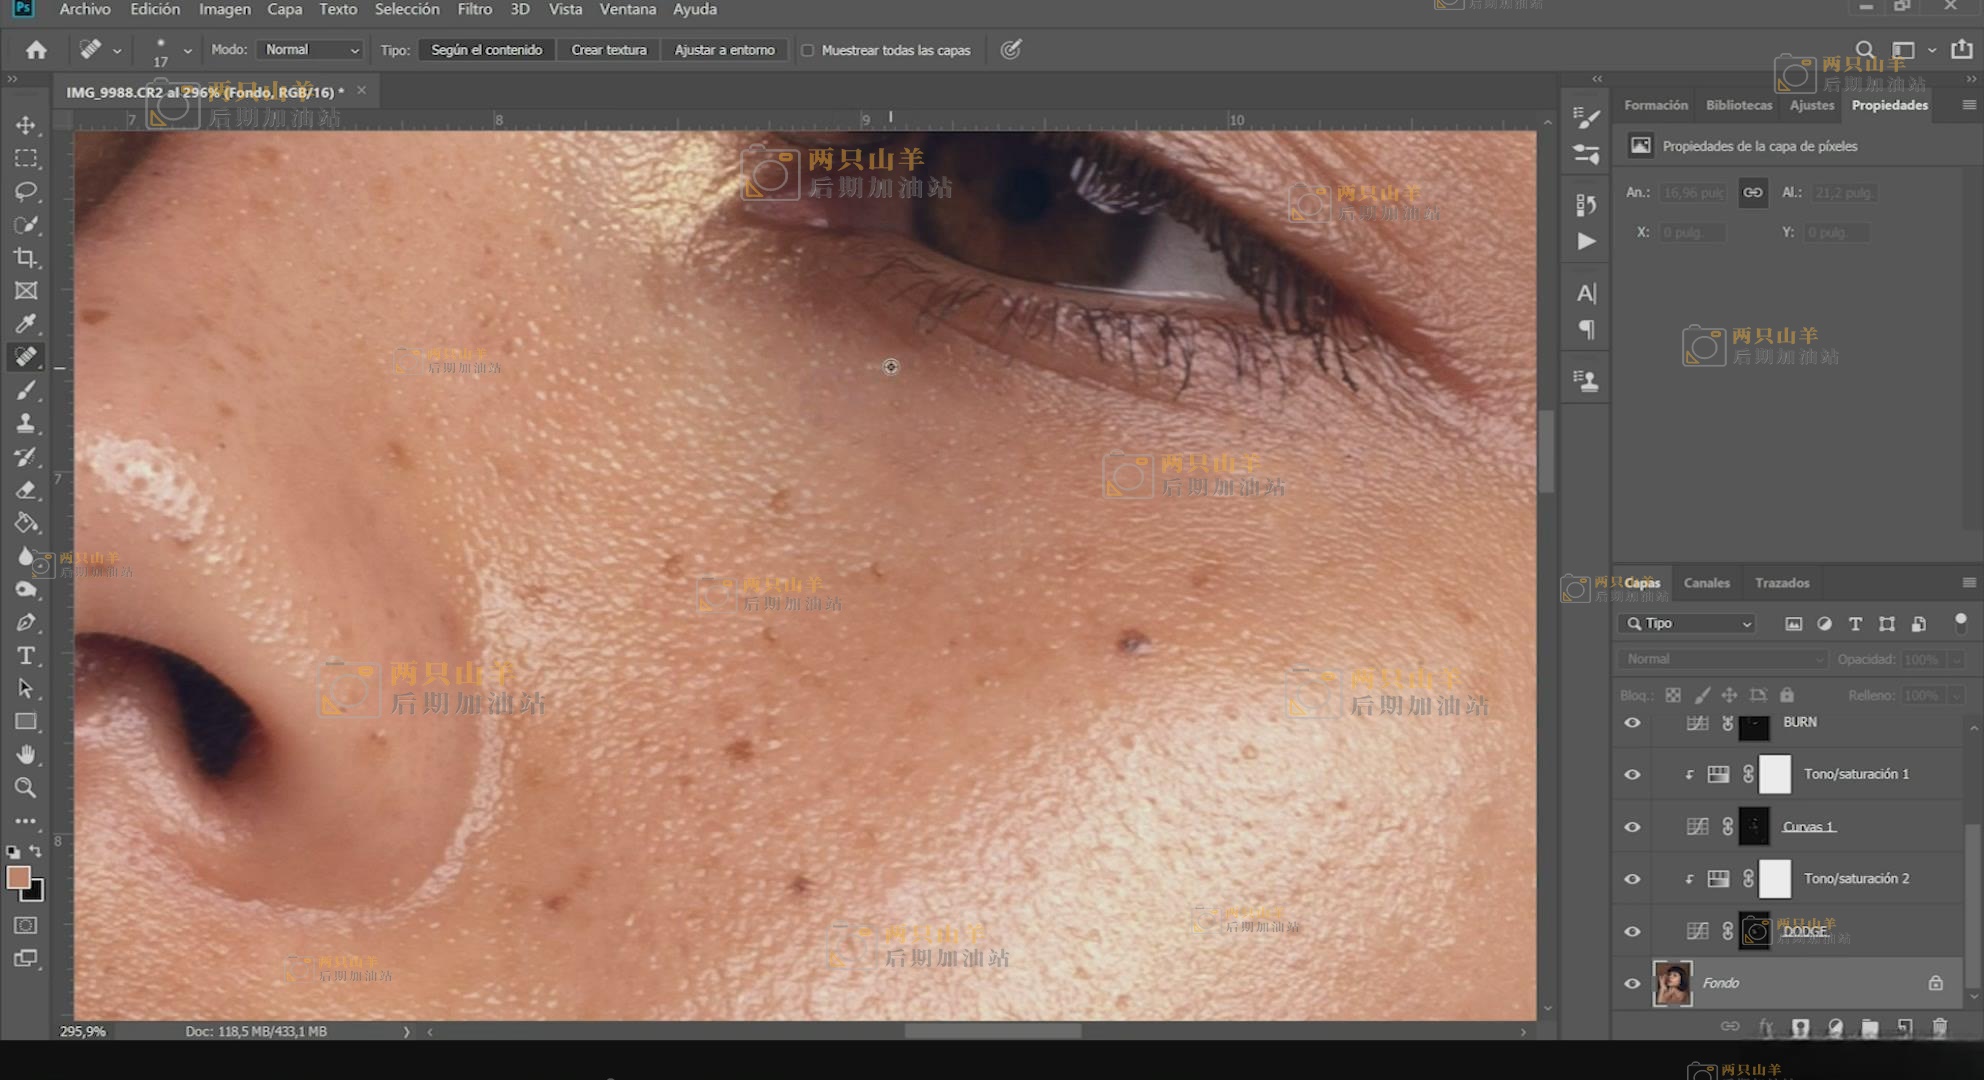Expand the brush size picker arrow
The width and height of the screenshot is (1984, 1080).
tap(187, 50)
